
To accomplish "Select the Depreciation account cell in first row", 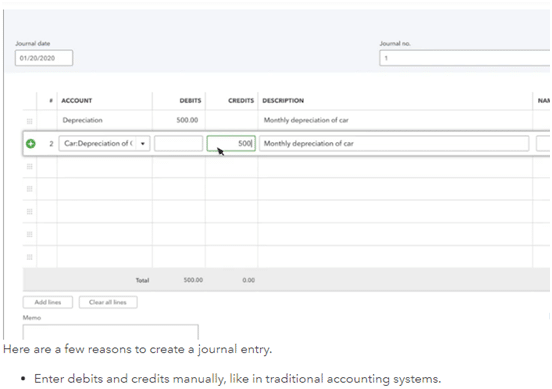I will [105, 120].
